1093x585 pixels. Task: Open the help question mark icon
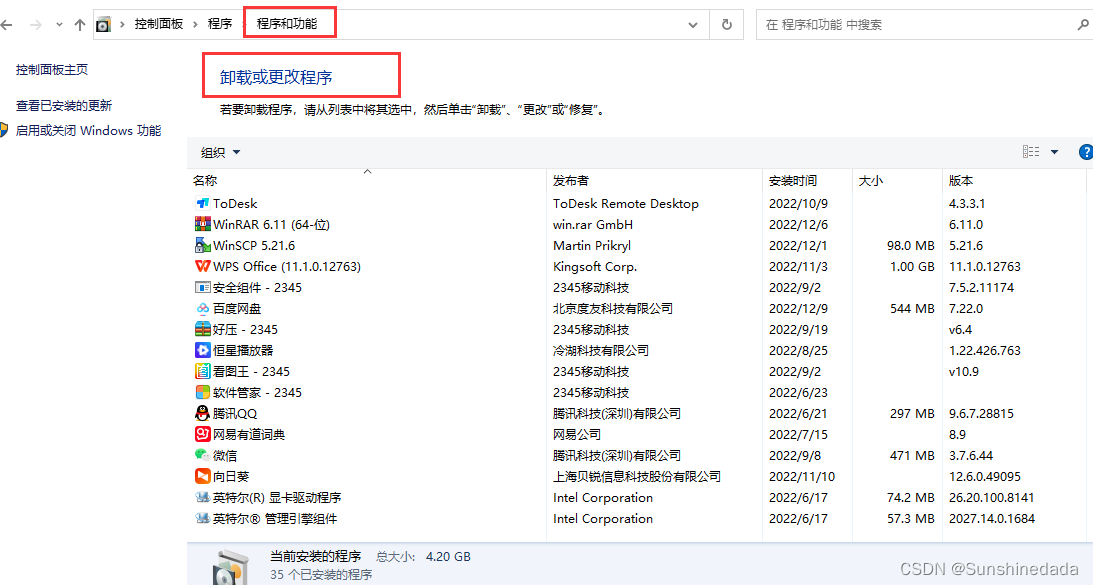pos(1086,152)
